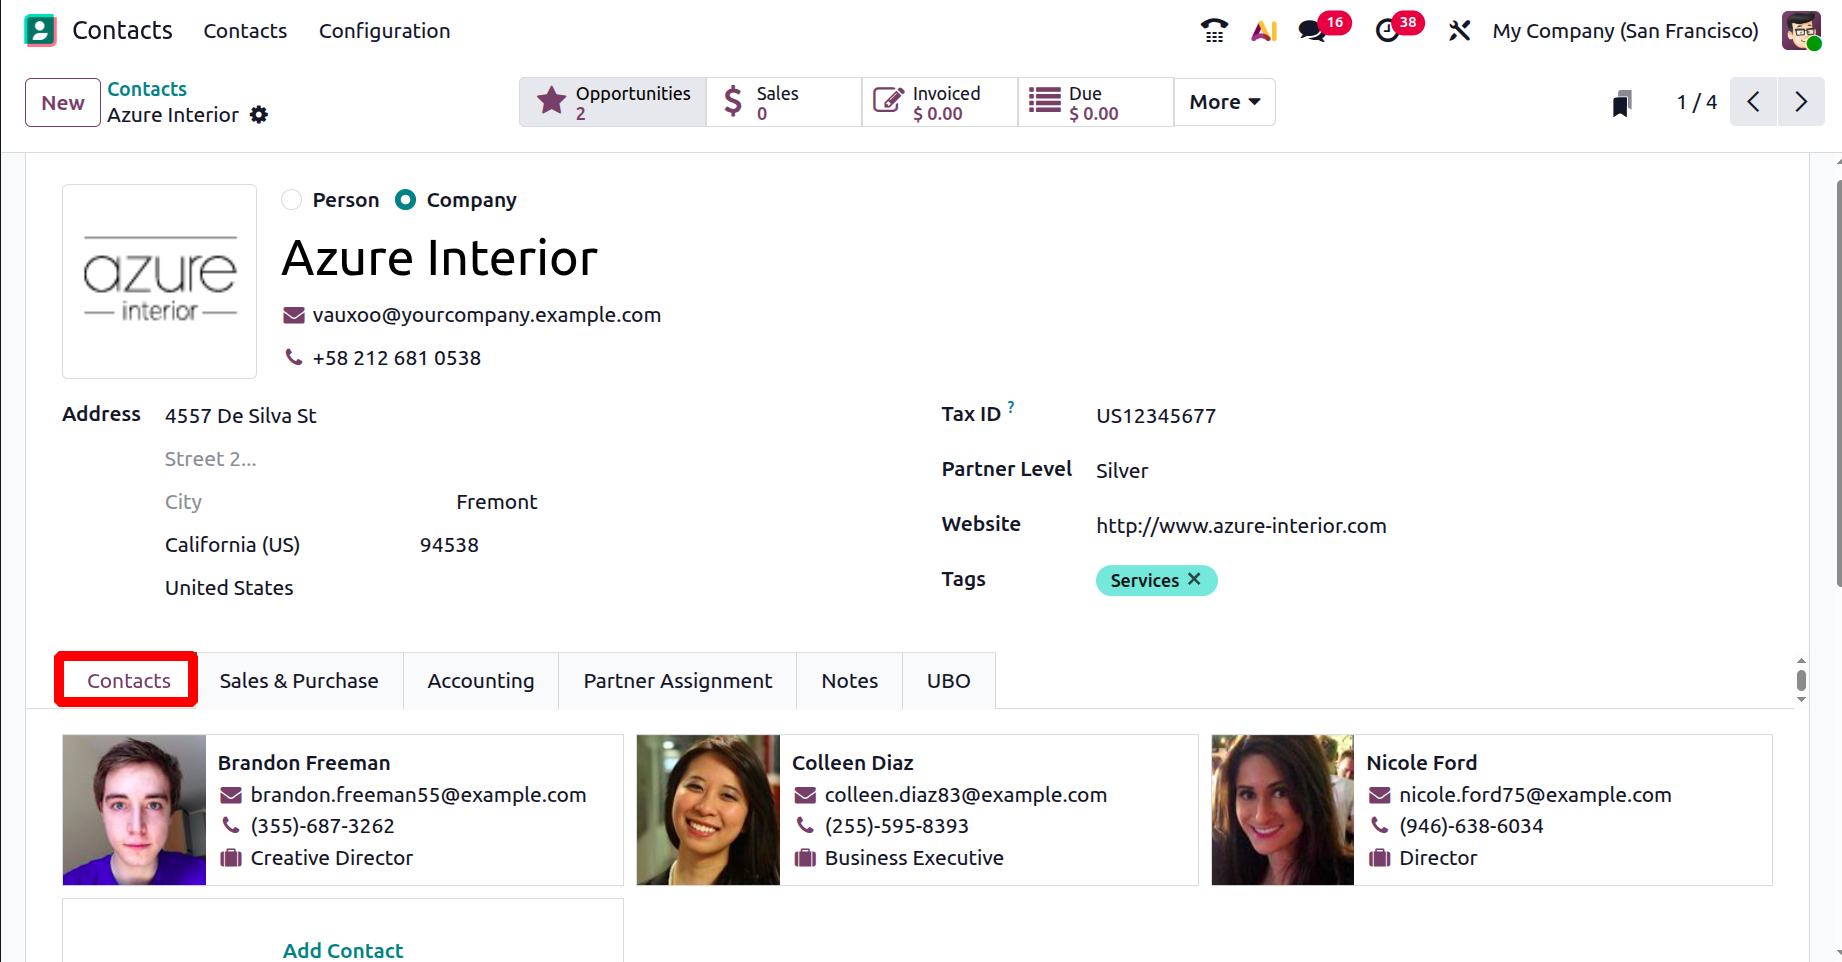Open the VoIP phone icon

1214,31
